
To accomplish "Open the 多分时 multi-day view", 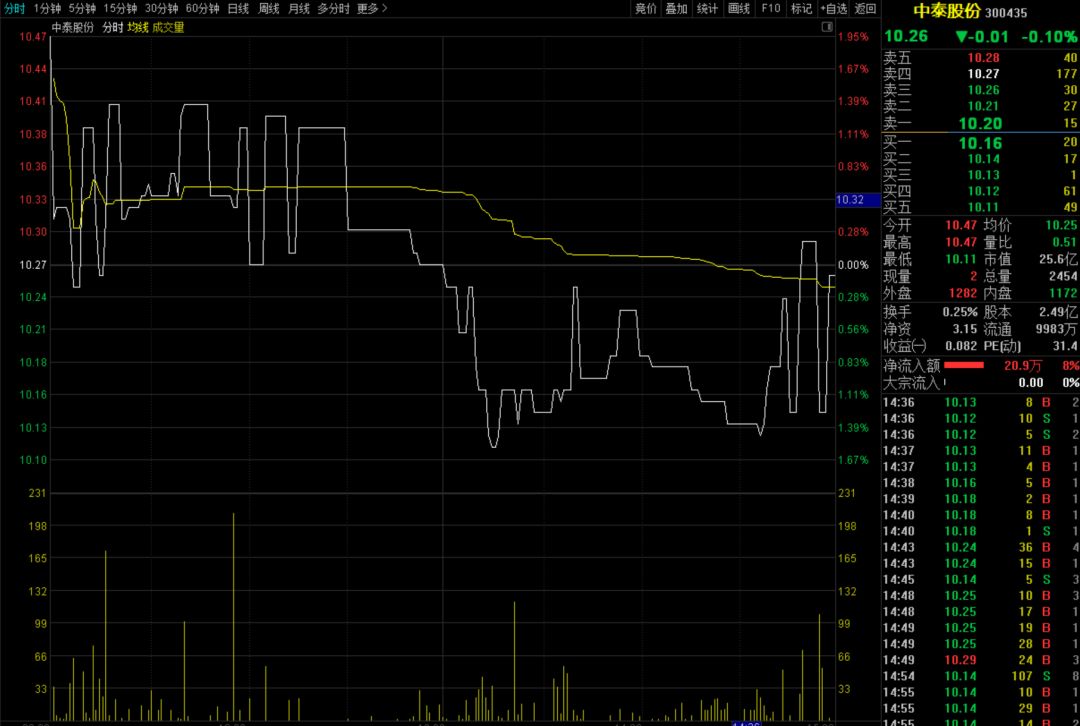I will (x=333, y=8).
